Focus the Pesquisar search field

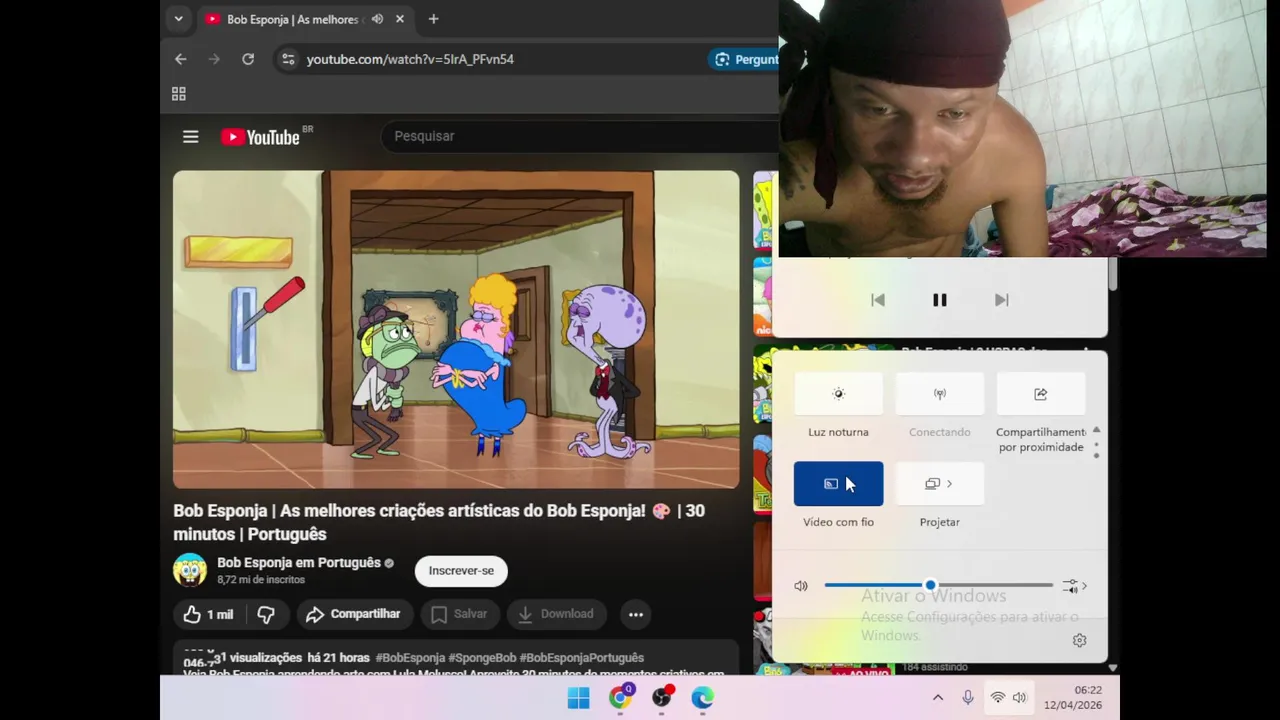coord(580,136)
